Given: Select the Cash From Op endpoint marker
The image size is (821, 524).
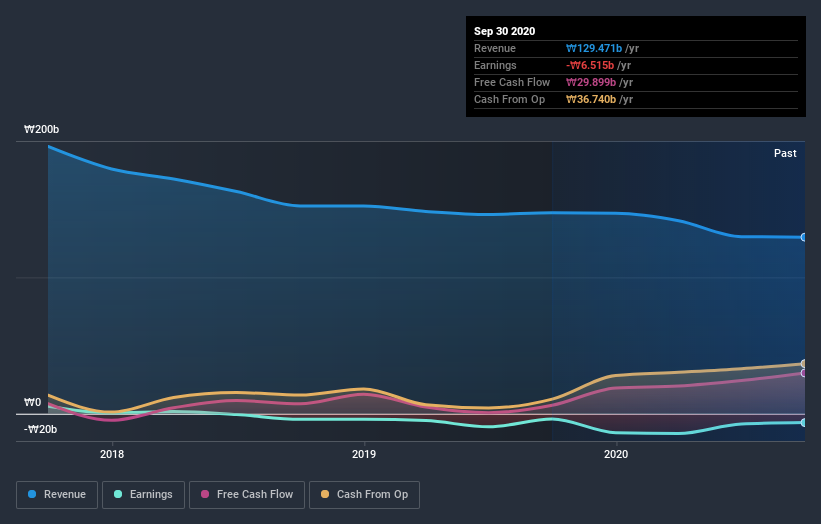Looking at the screenshot, I should coord(804,363).
